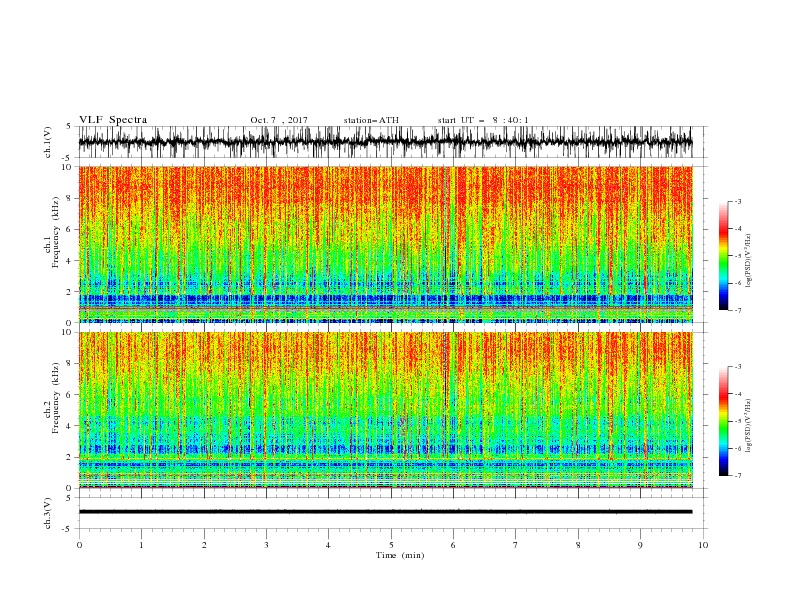Click the "7" tick on the time axis

click(516, 545)
